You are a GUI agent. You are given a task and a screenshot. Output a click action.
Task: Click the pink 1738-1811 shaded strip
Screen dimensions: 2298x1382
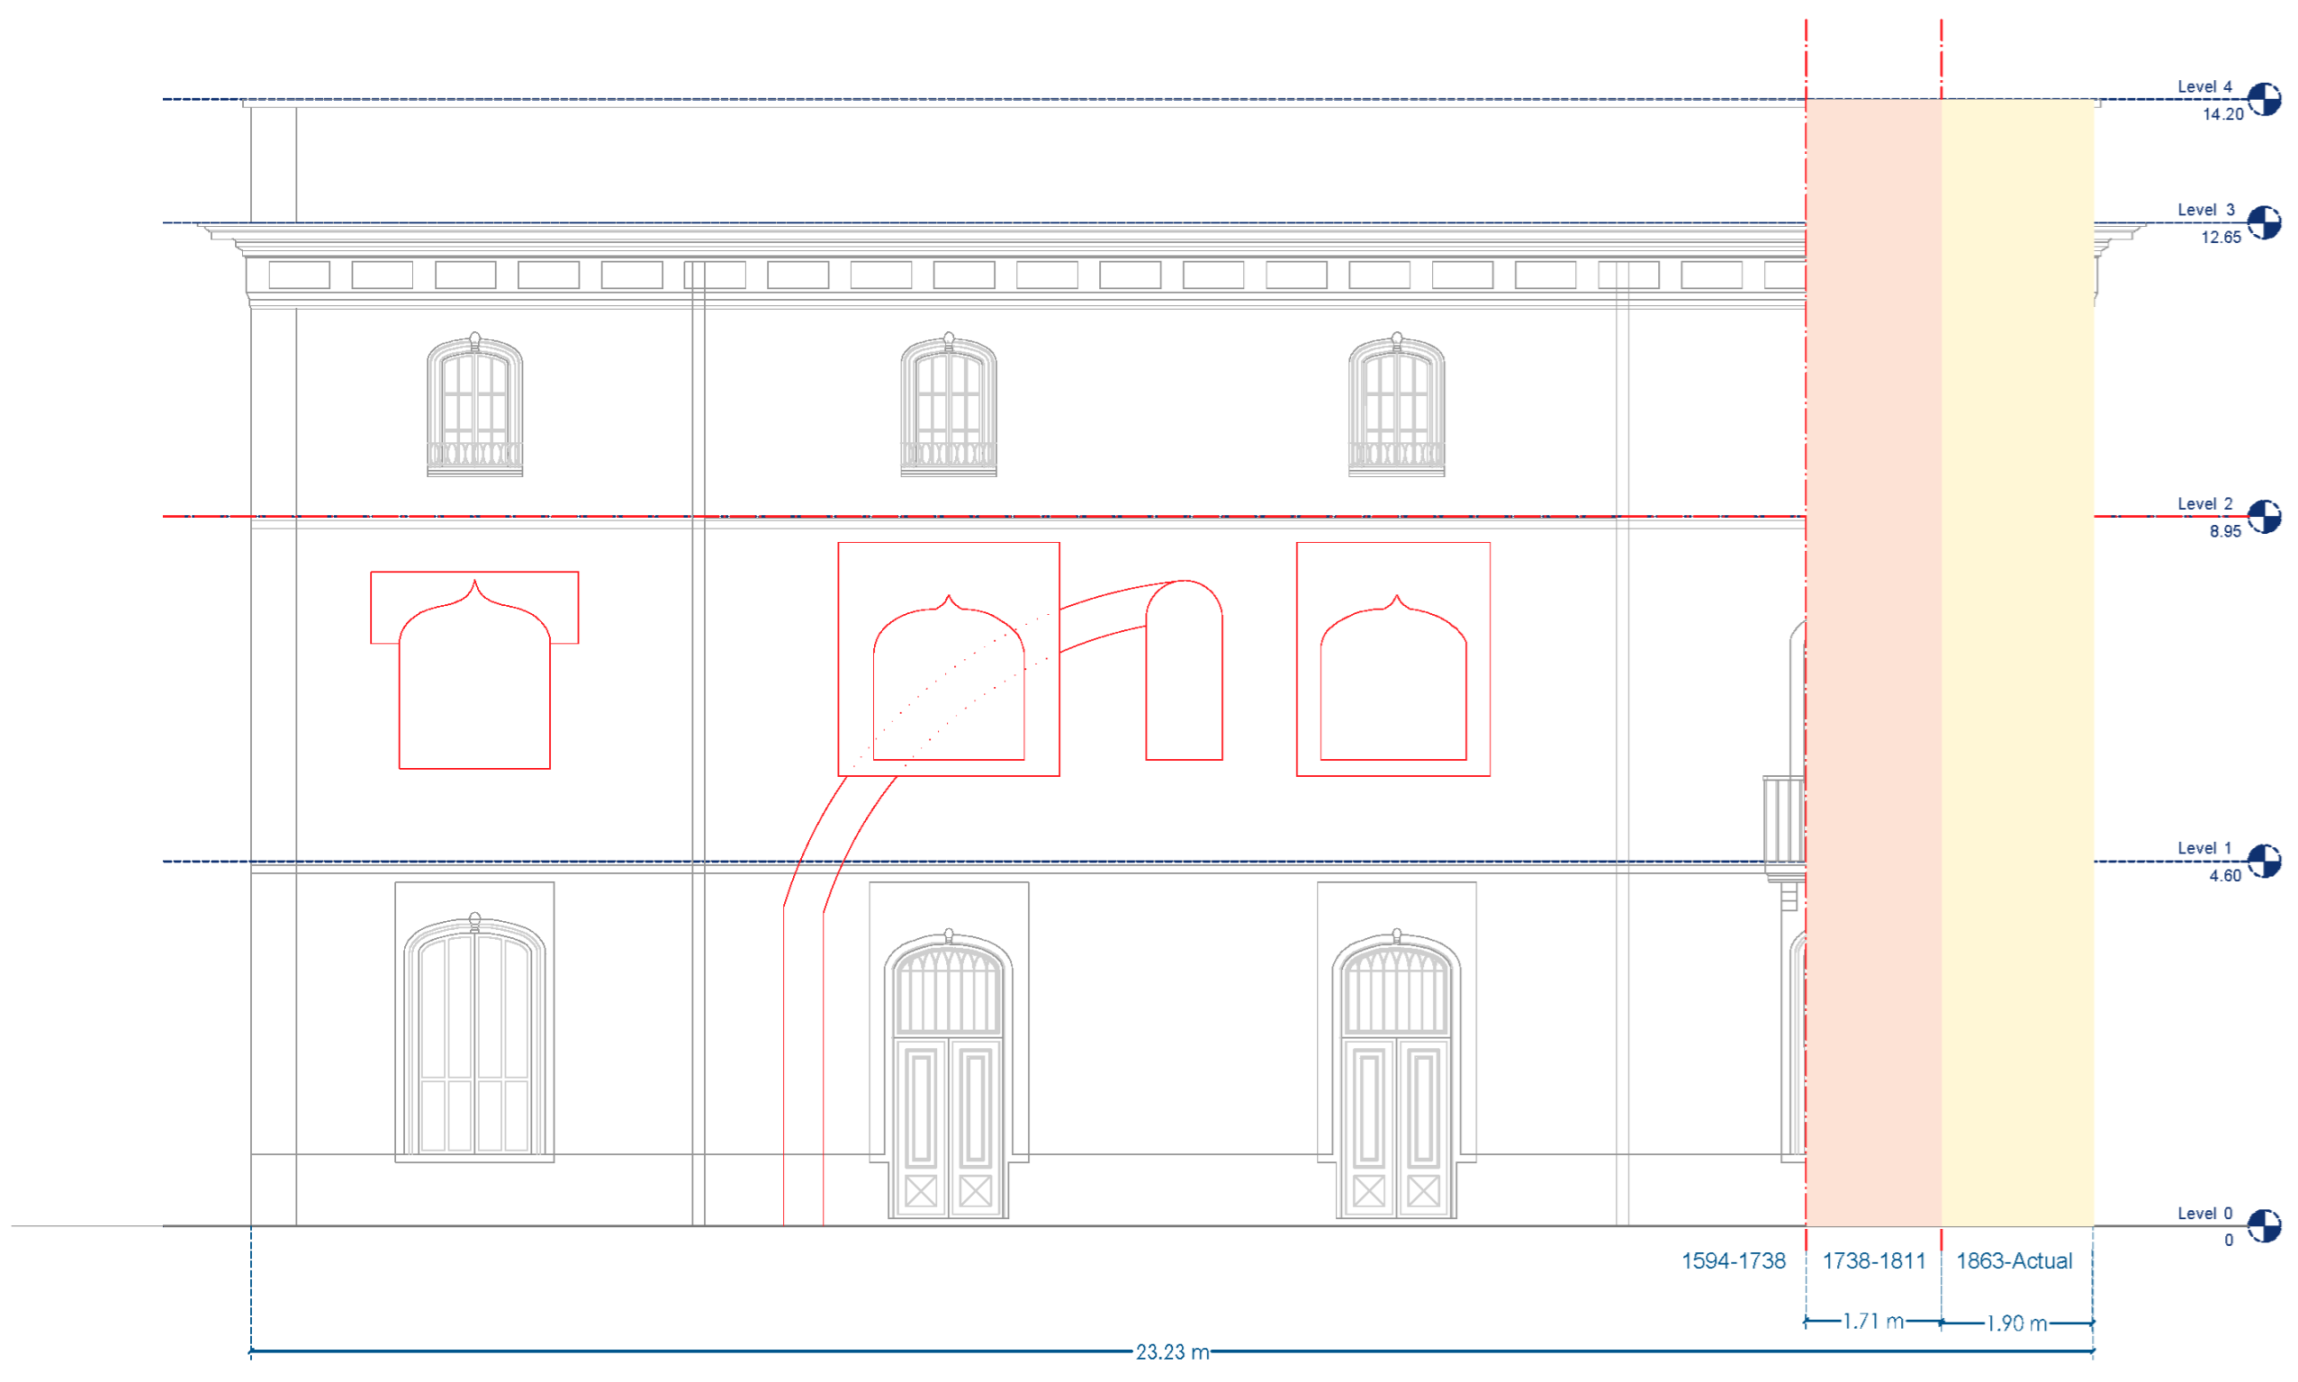click(x=1873, y=660)
